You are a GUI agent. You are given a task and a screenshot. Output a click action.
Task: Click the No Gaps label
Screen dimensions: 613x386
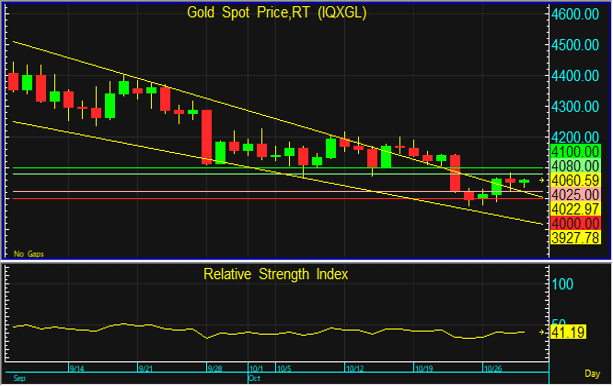tap(29, 254)
